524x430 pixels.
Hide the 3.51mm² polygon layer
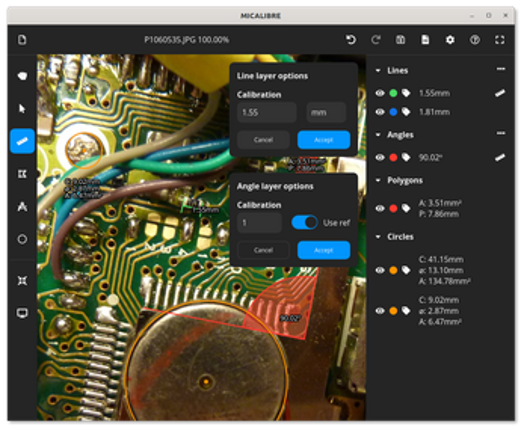click(x=380, y=208)
